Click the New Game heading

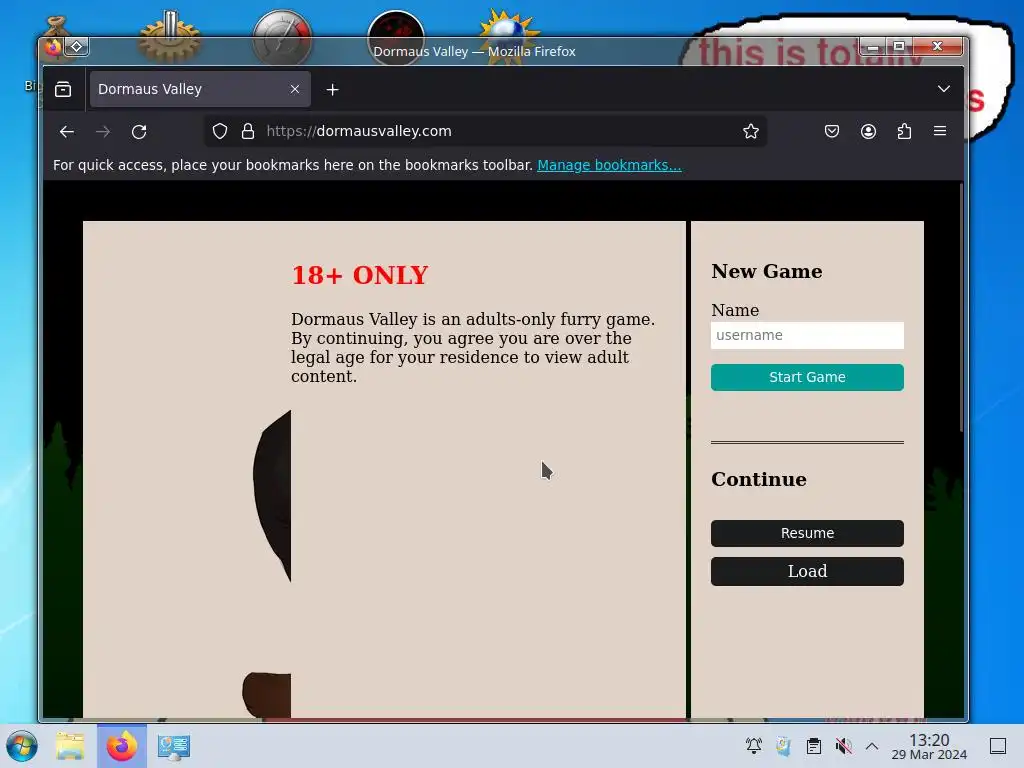click(767, 271)
